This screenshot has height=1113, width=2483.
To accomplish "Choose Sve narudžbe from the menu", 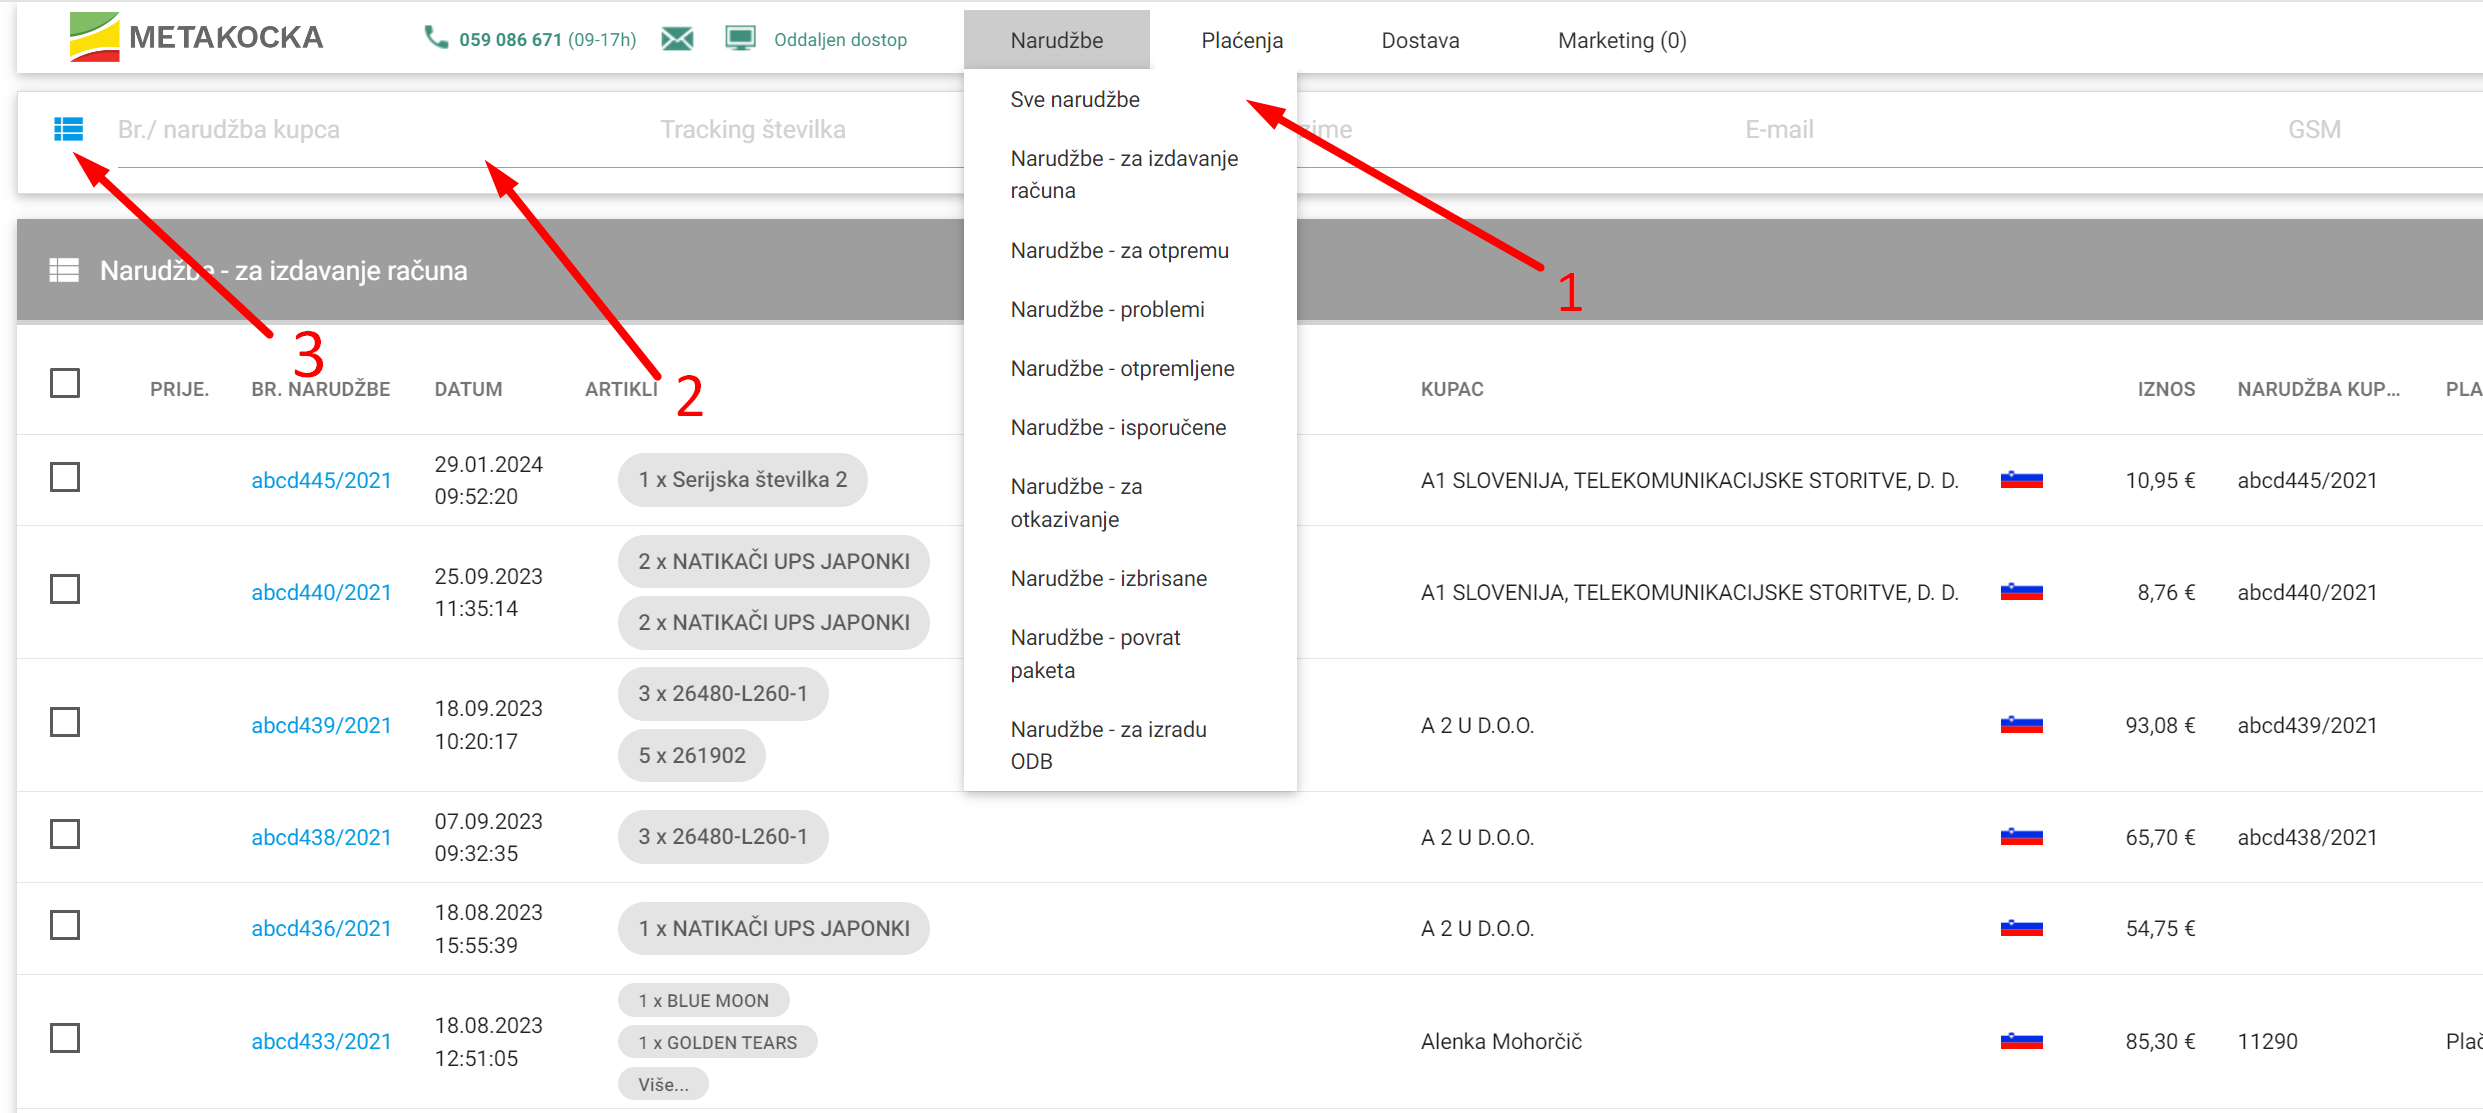I will pyautogui.click(x=1075, y=99).
